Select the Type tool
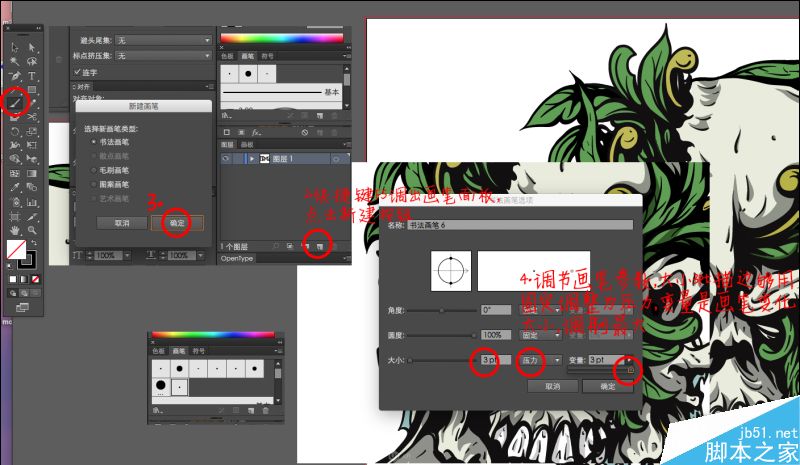 (32, 76)
